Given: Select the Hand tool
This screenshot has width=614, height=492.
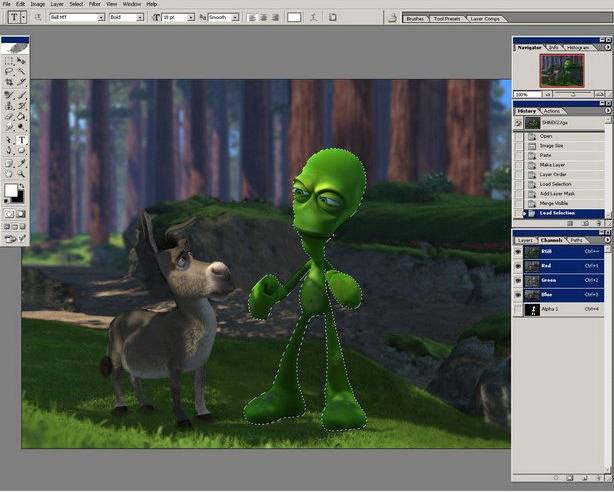Looking at the screenshot, I should coord(9,174).
